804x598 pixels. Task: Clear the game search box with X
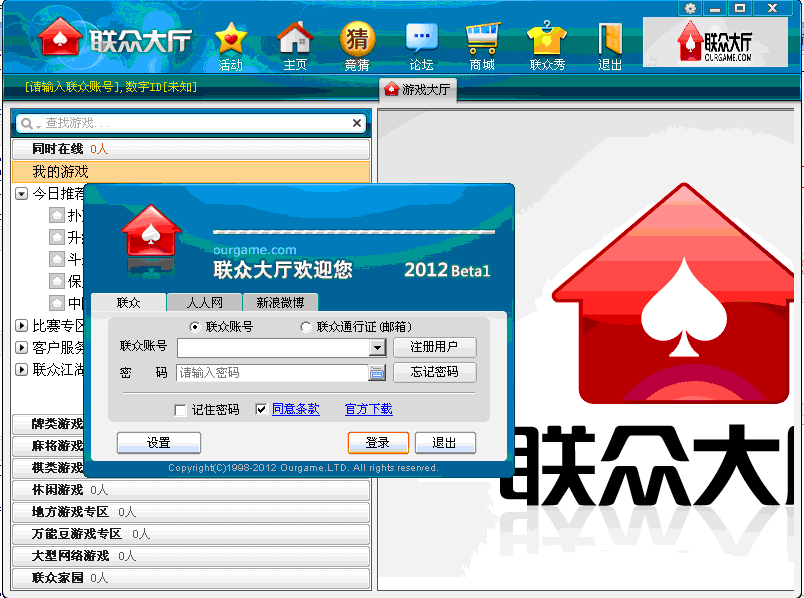click(357, 123)
